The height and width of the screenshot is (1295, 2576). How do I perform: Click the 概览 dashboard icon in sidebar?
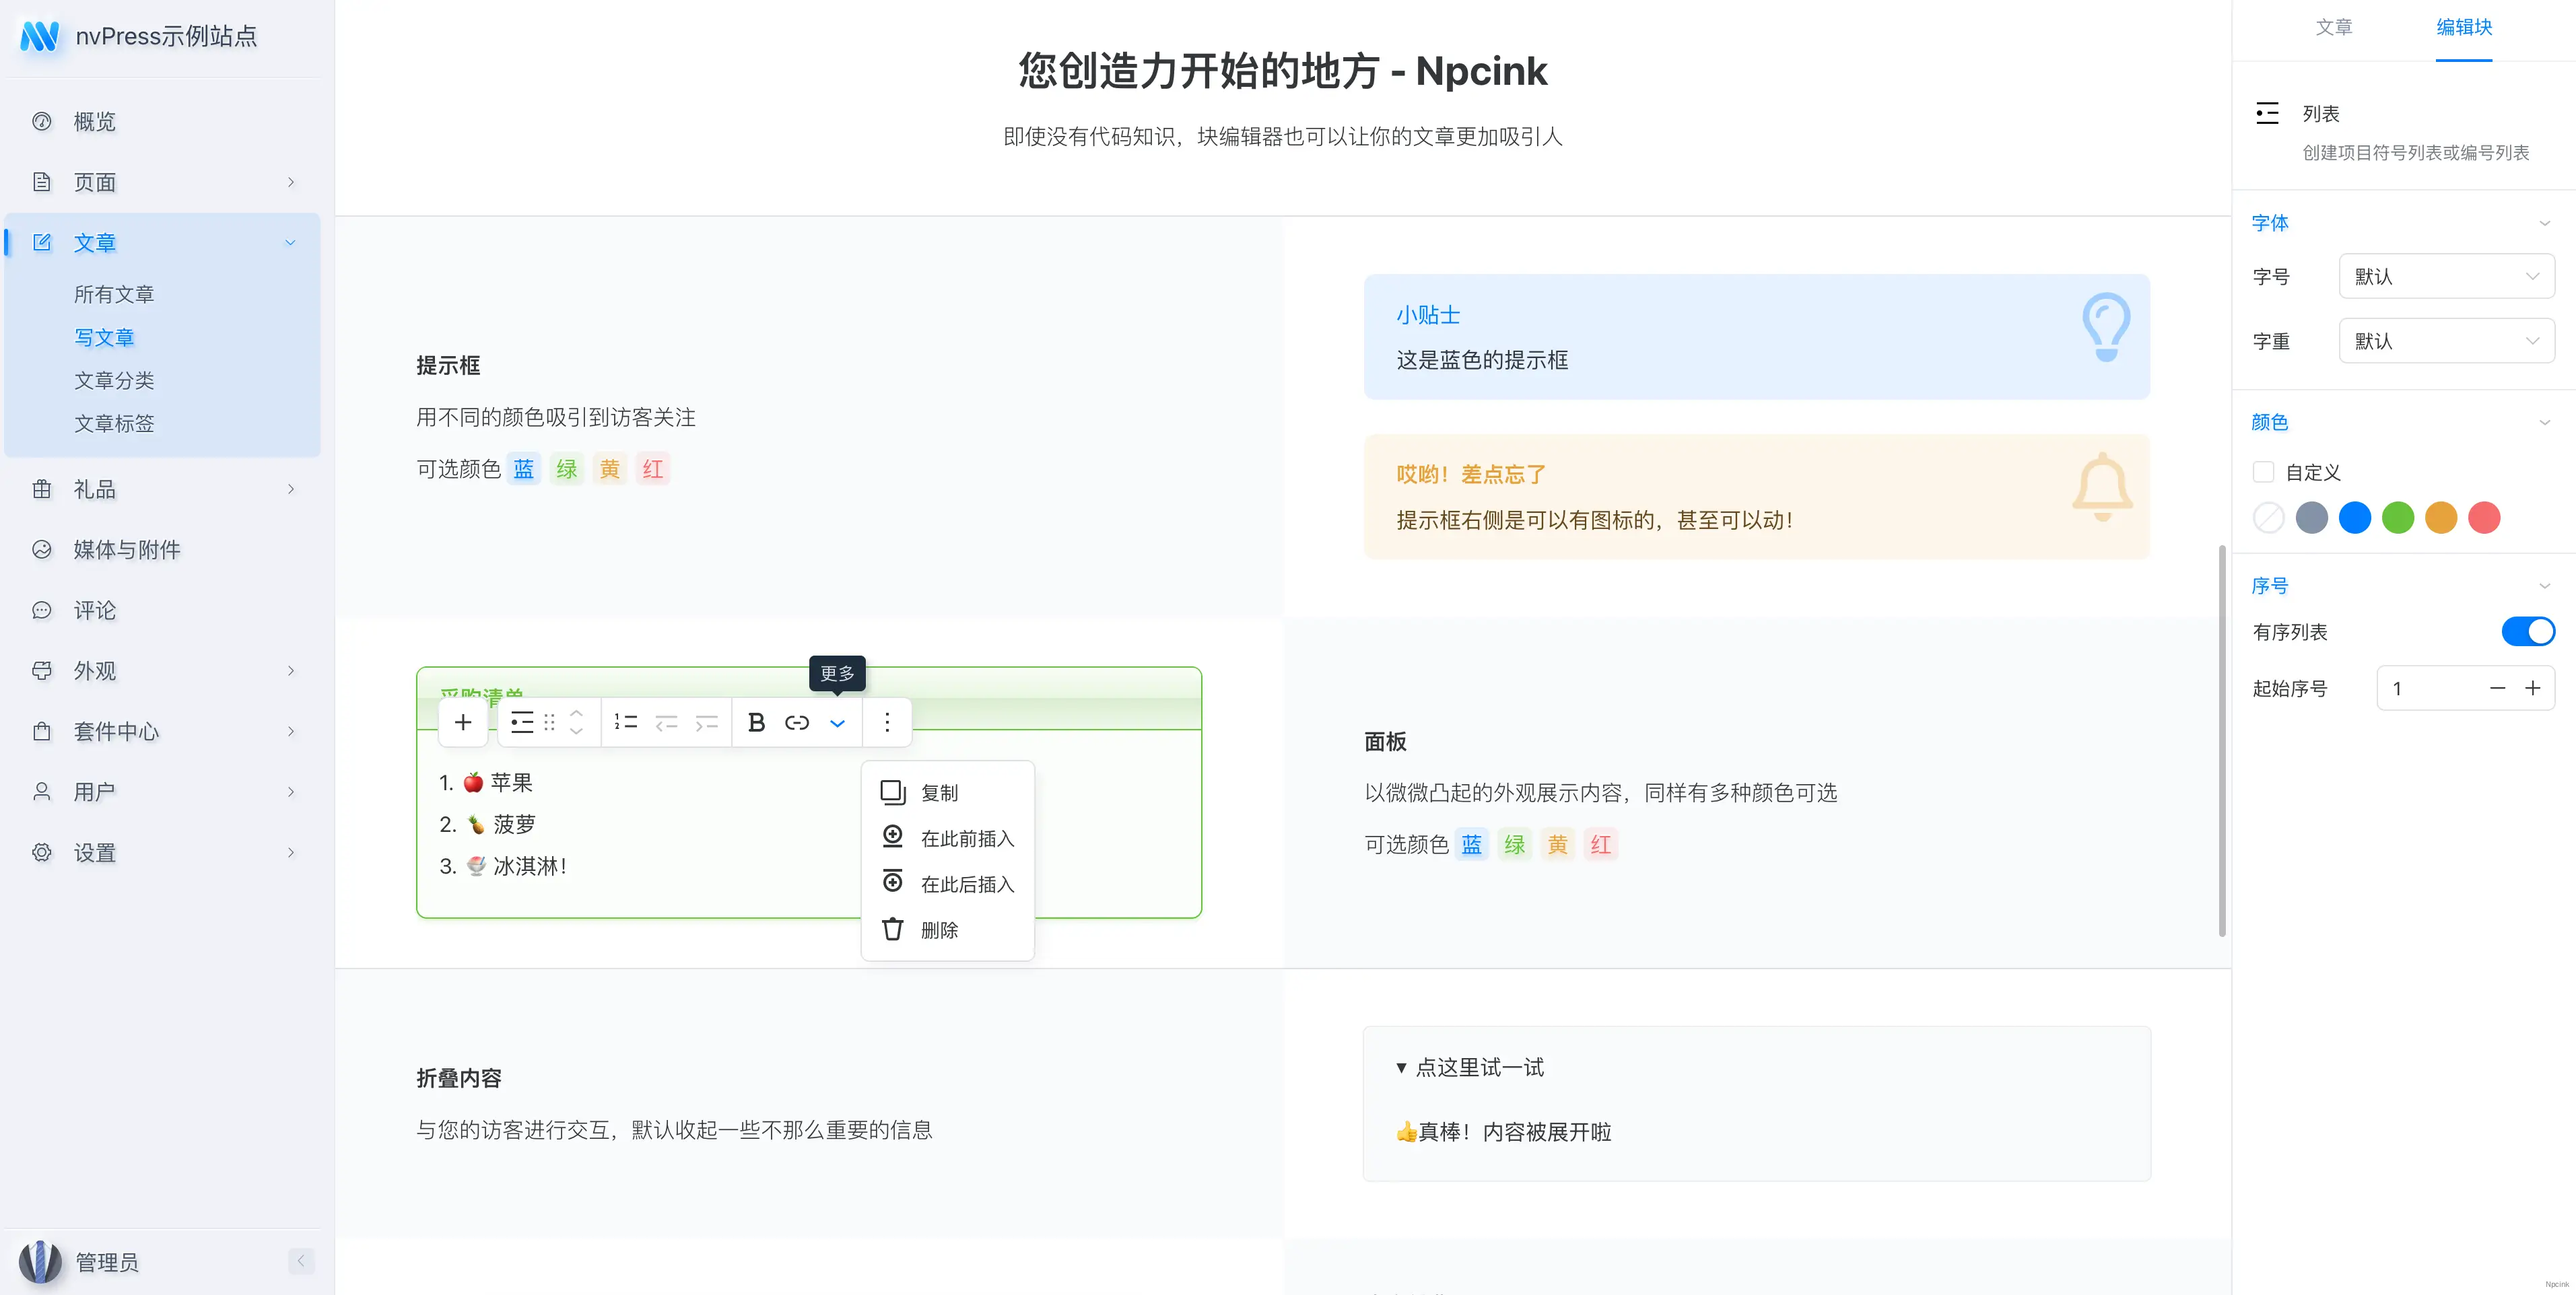42,121
